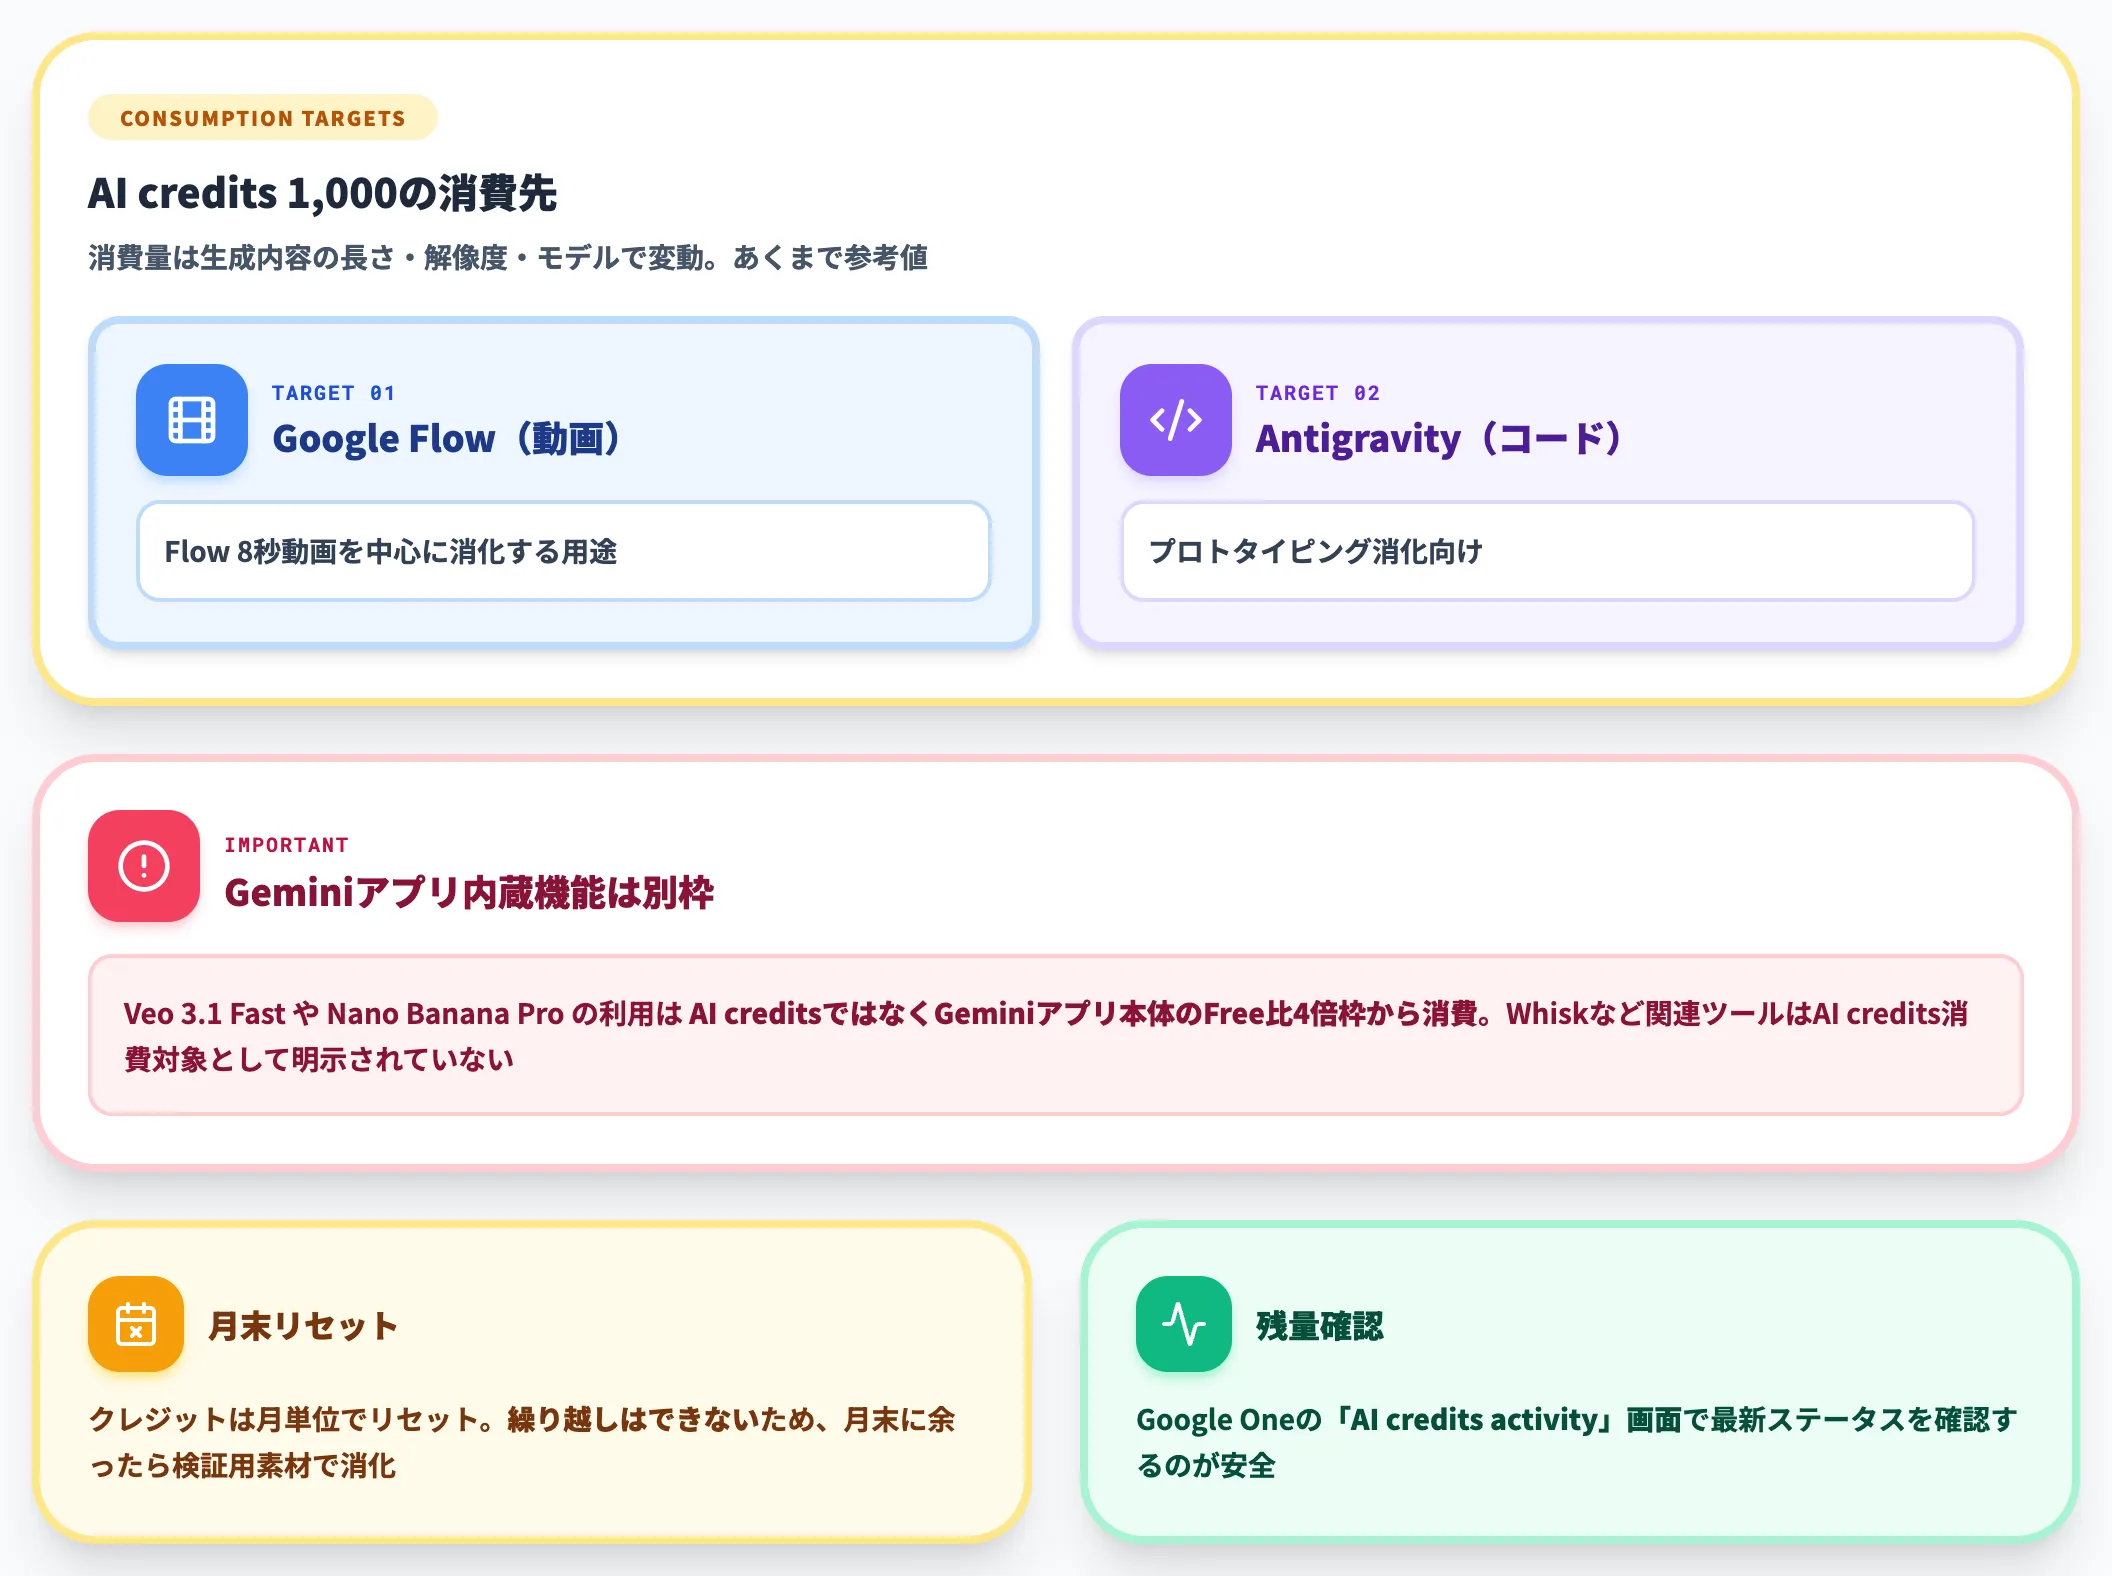
Task: Click the Google Oneの AI credits activity text
Action: [x=1577, y=1442]
